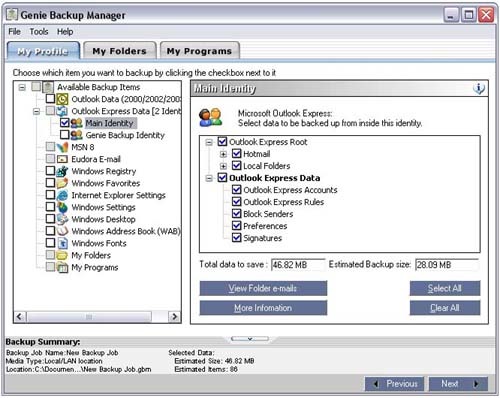
Task: Expand the Local Folders node
Action: pyautogui.click(x=223, y=166)
